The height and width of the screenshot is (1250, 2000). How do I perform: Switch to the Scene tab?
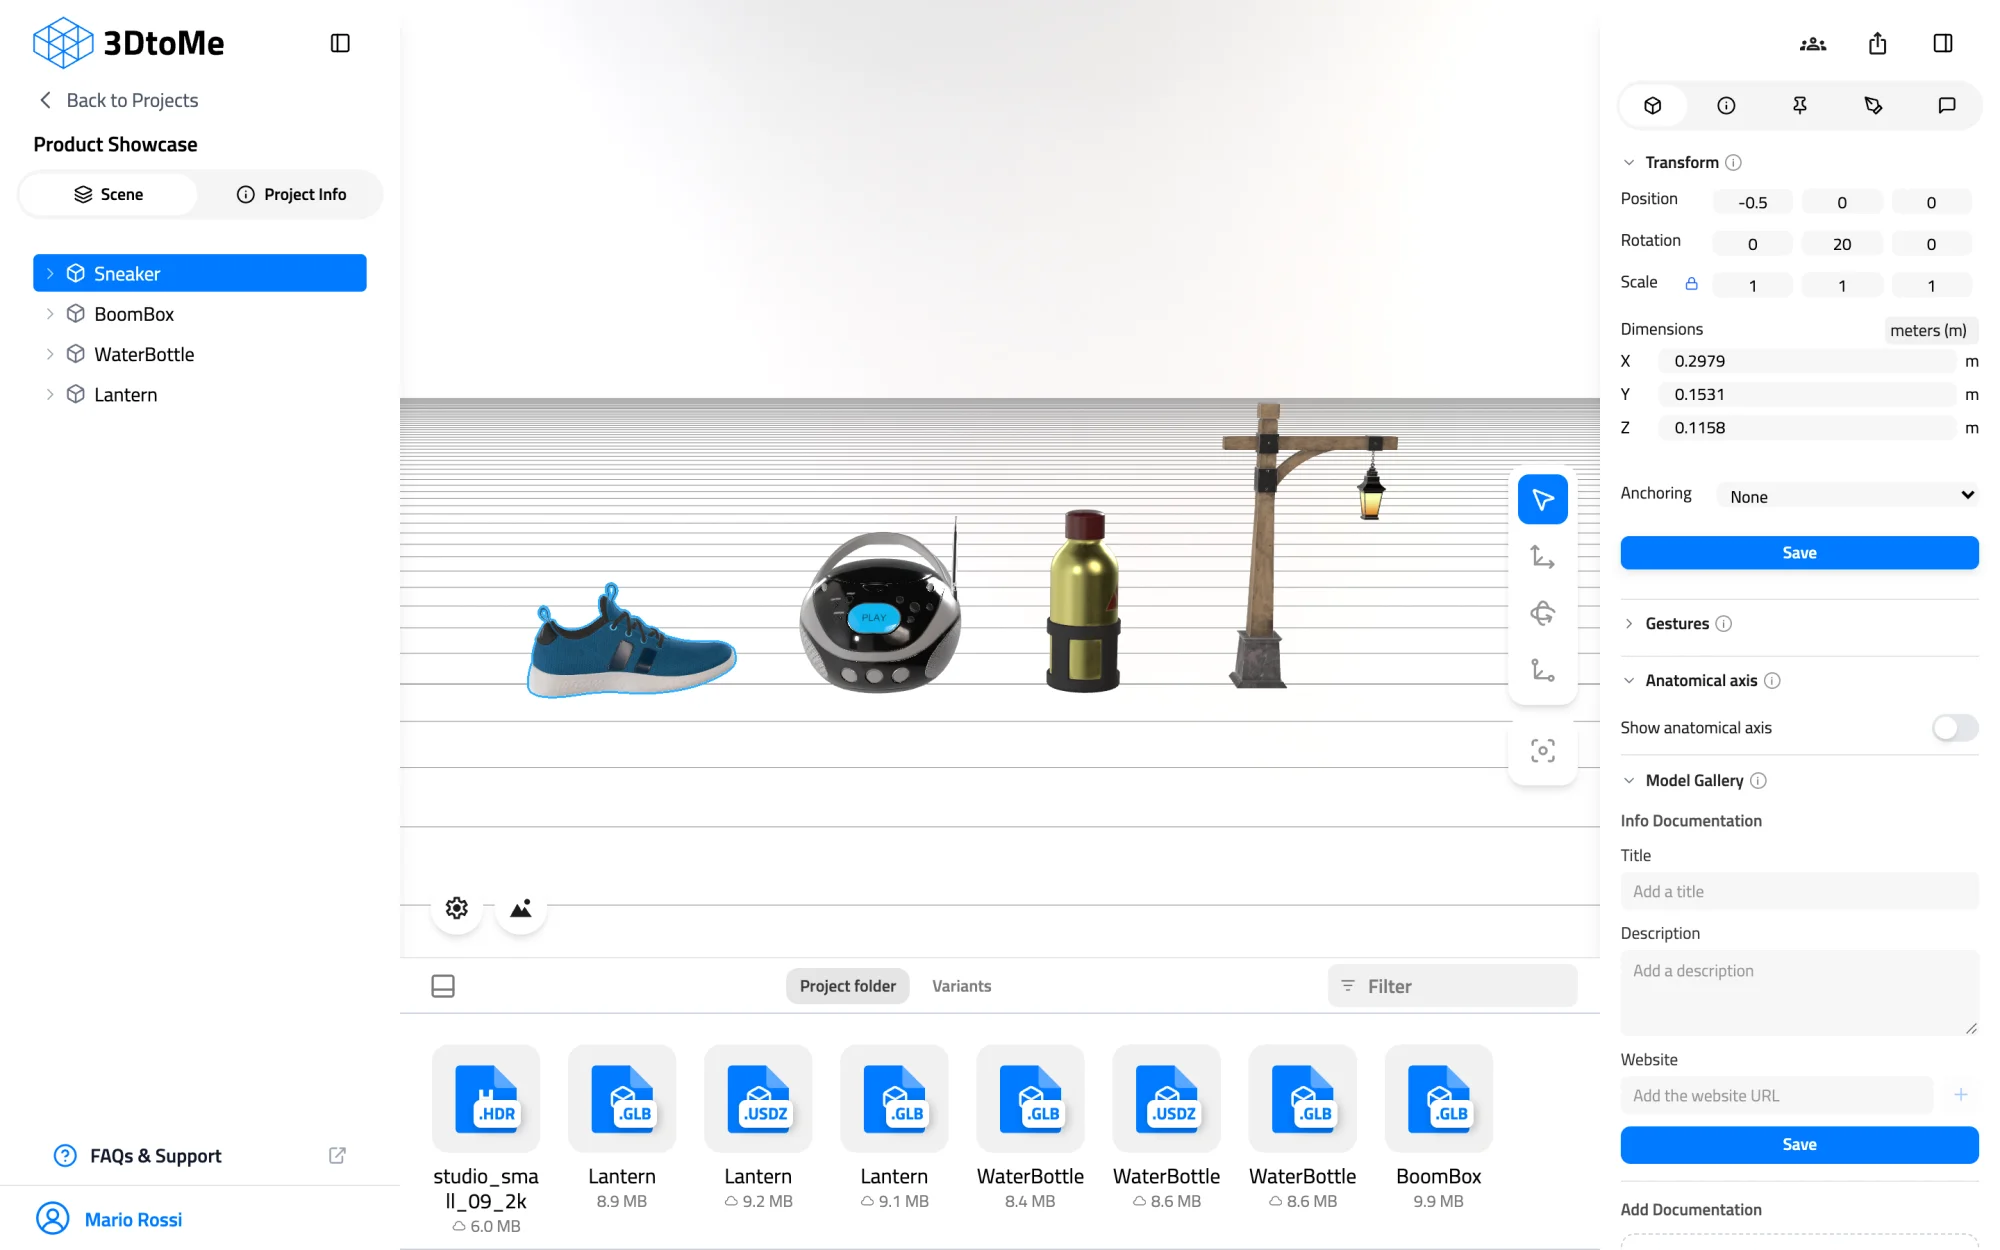(108, 194)
